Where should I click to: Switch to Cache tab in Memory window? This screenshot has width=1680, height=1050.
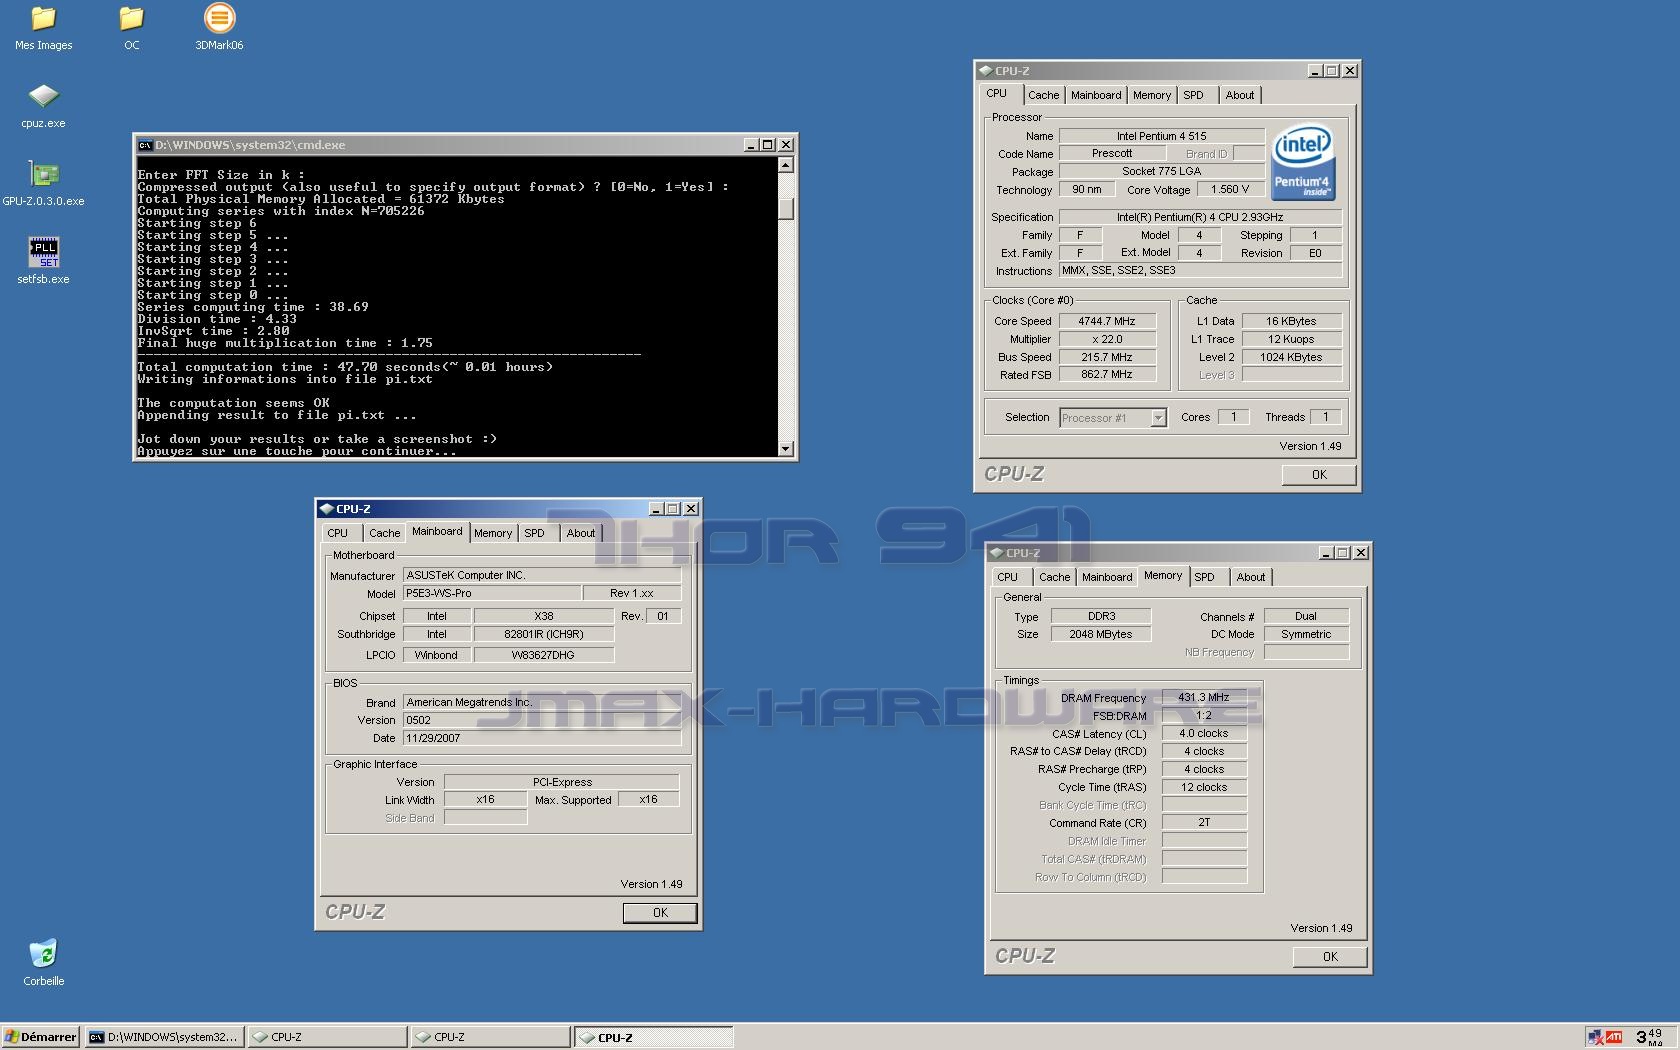tap(1054, 577)
